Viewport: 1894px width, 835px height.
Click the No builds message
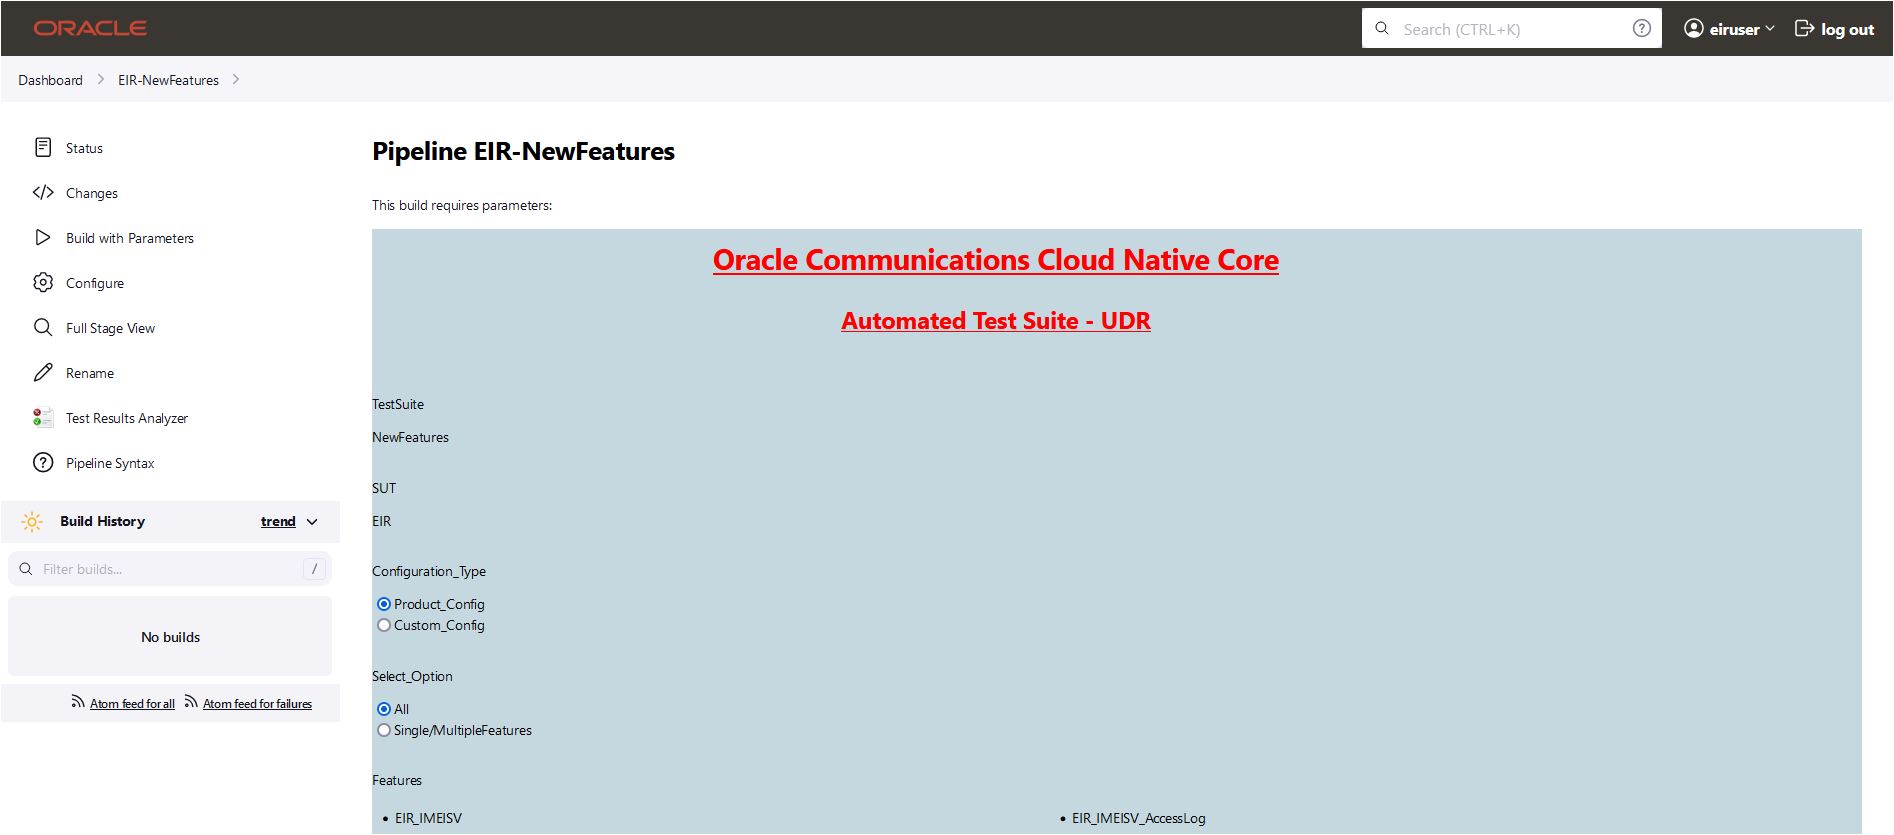click(x=170, y=637)
